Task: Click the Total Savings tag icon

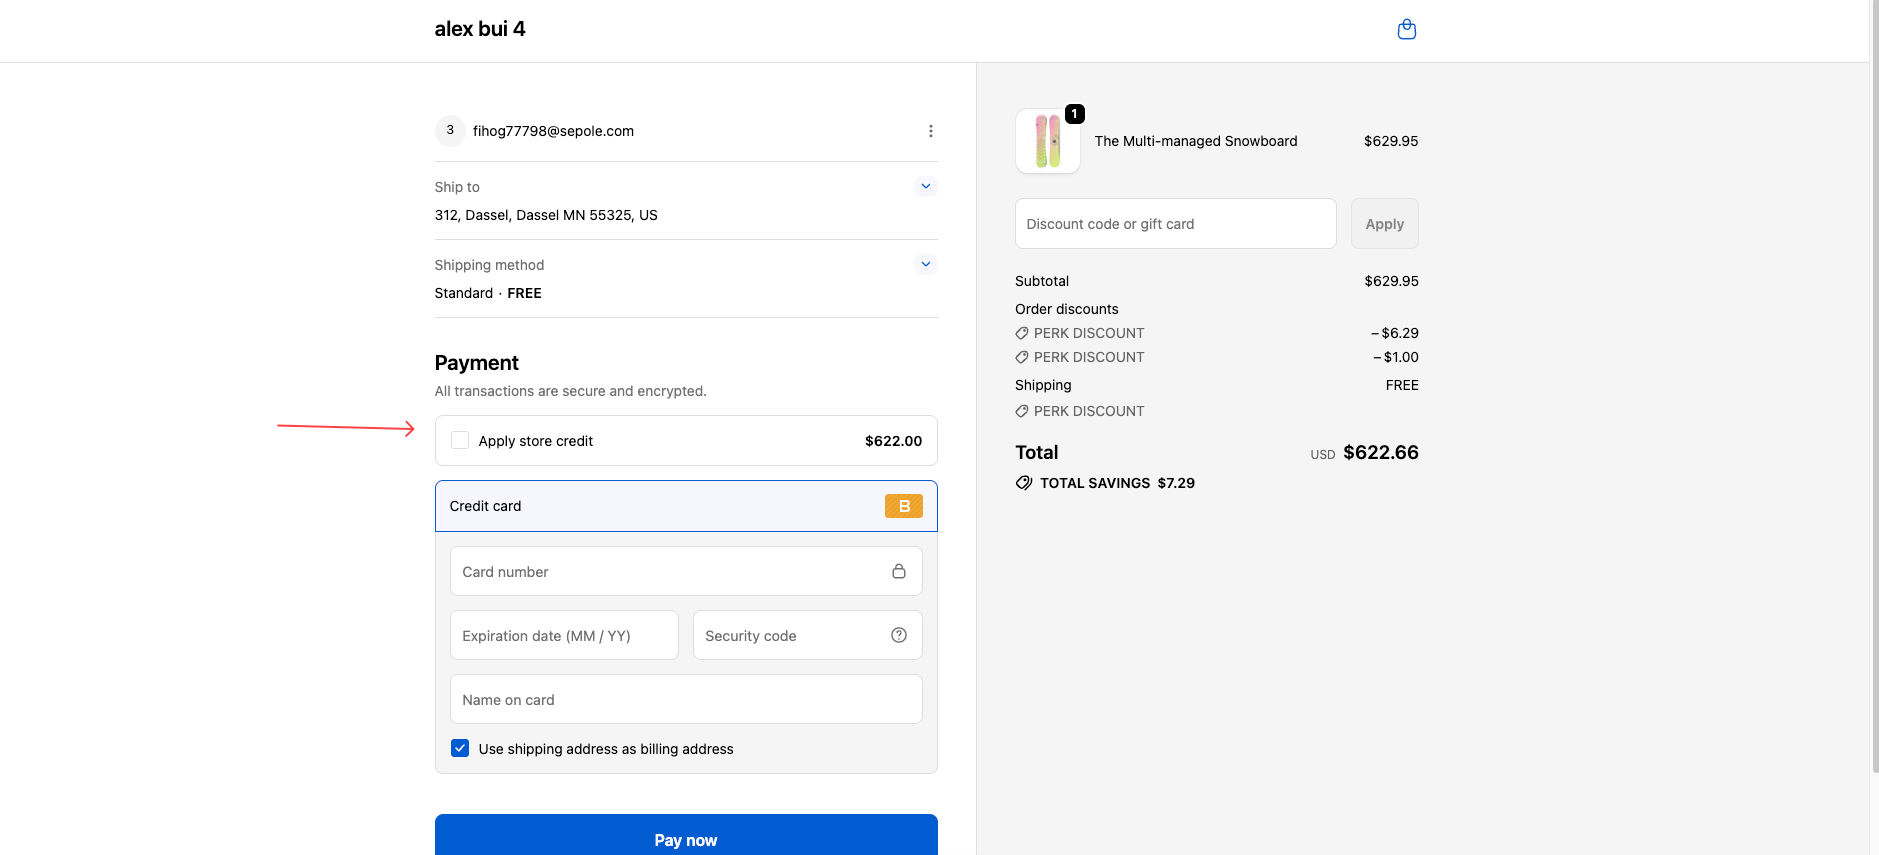Action: (1024, 483)
